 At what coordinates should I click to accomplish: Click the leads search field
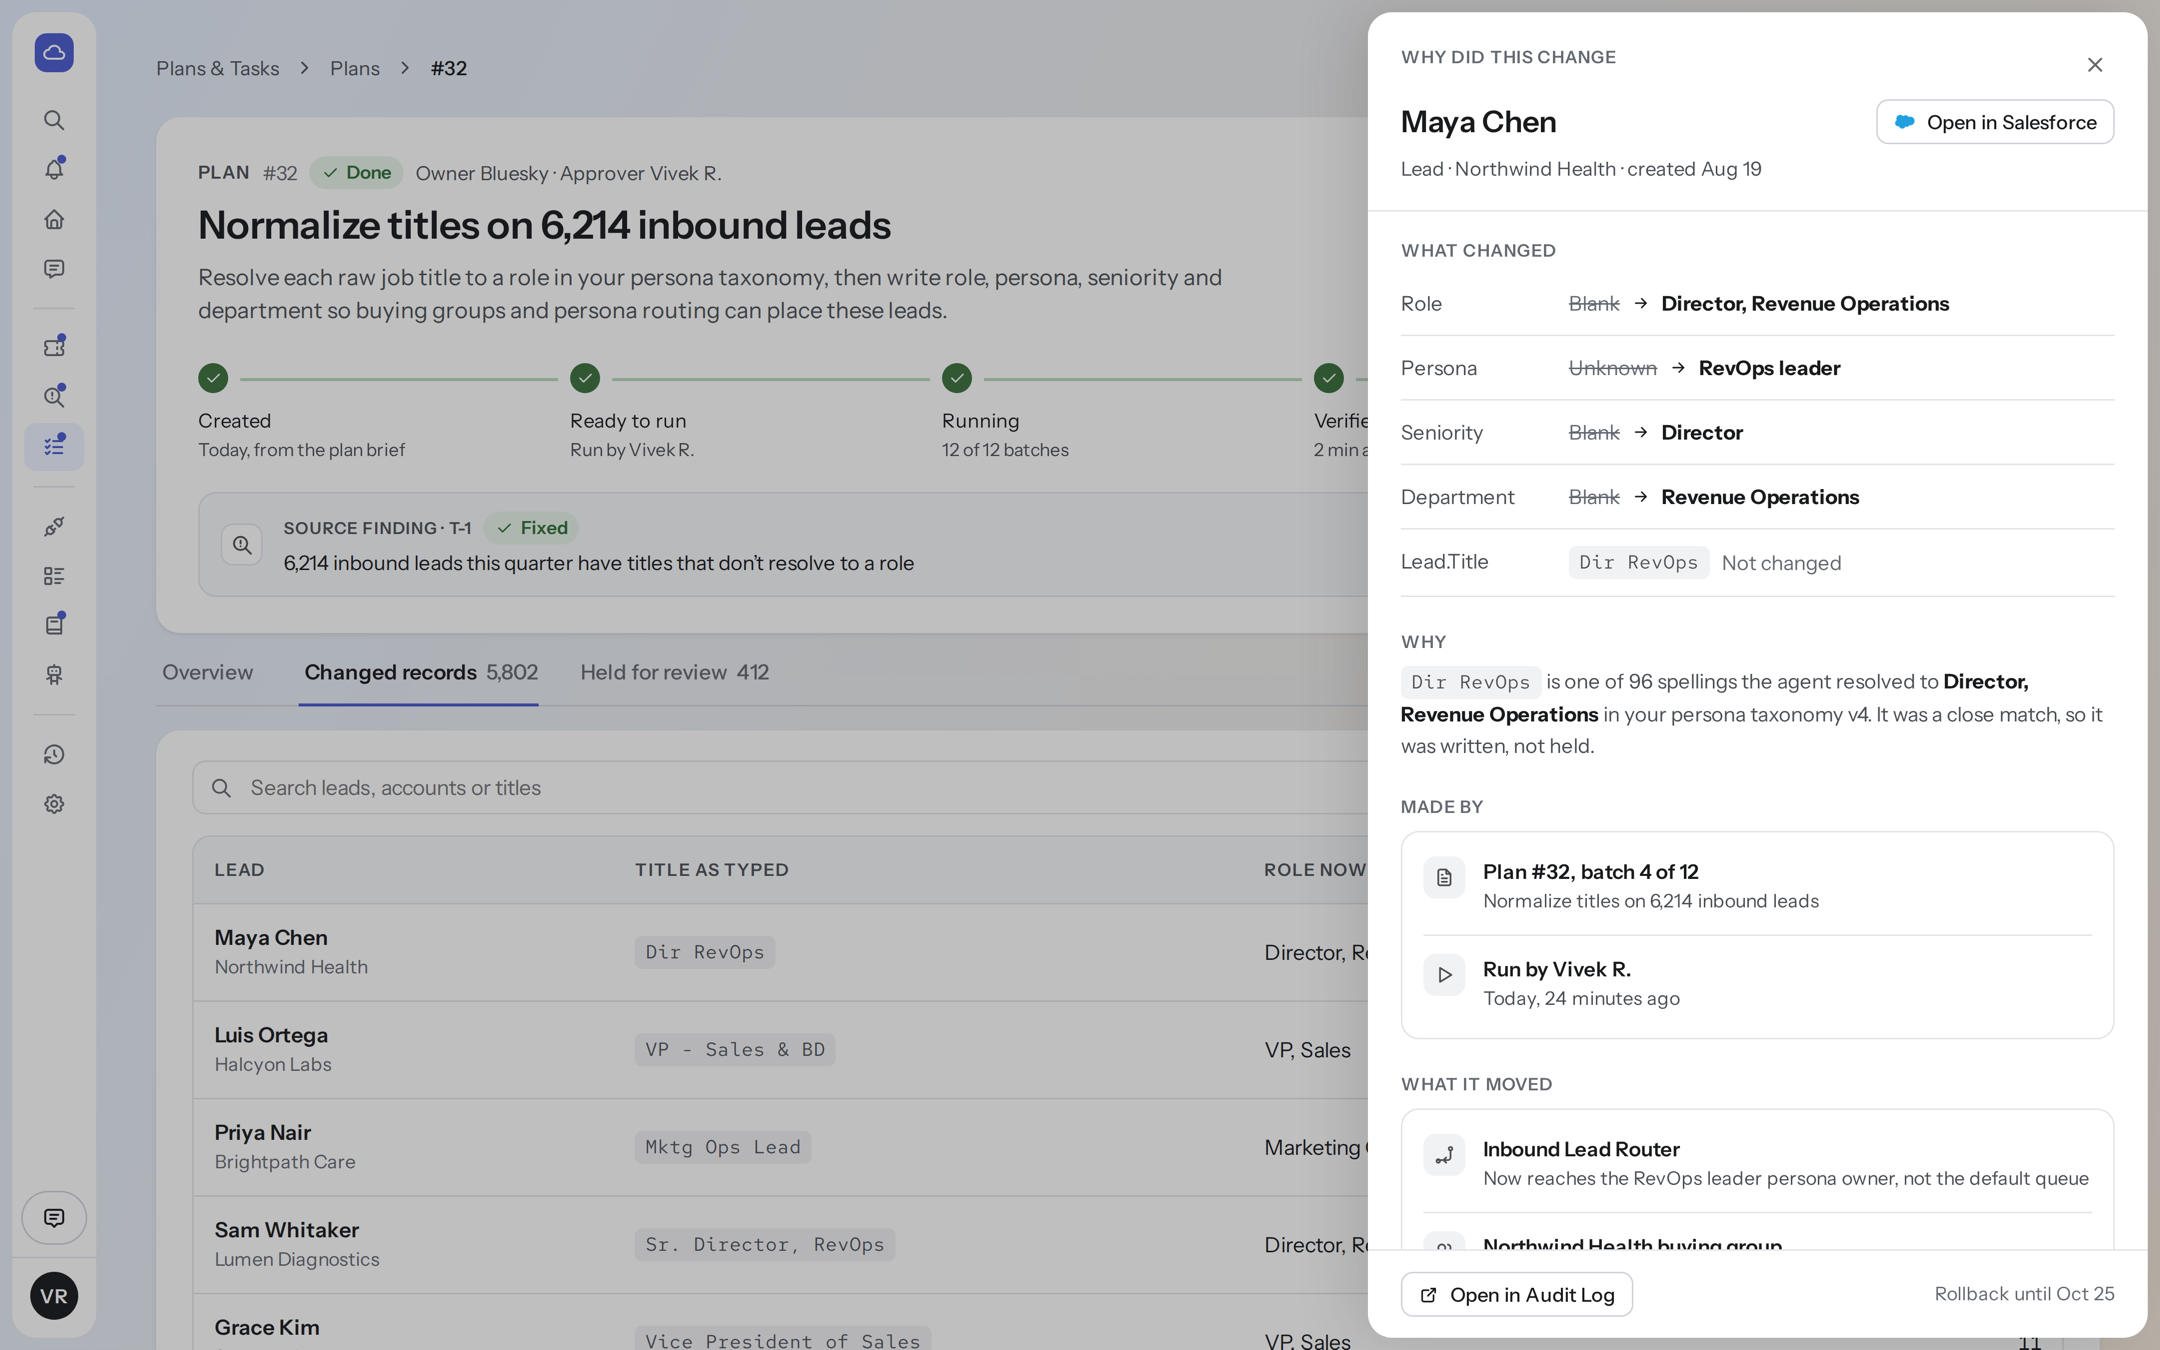pos(780,788)
